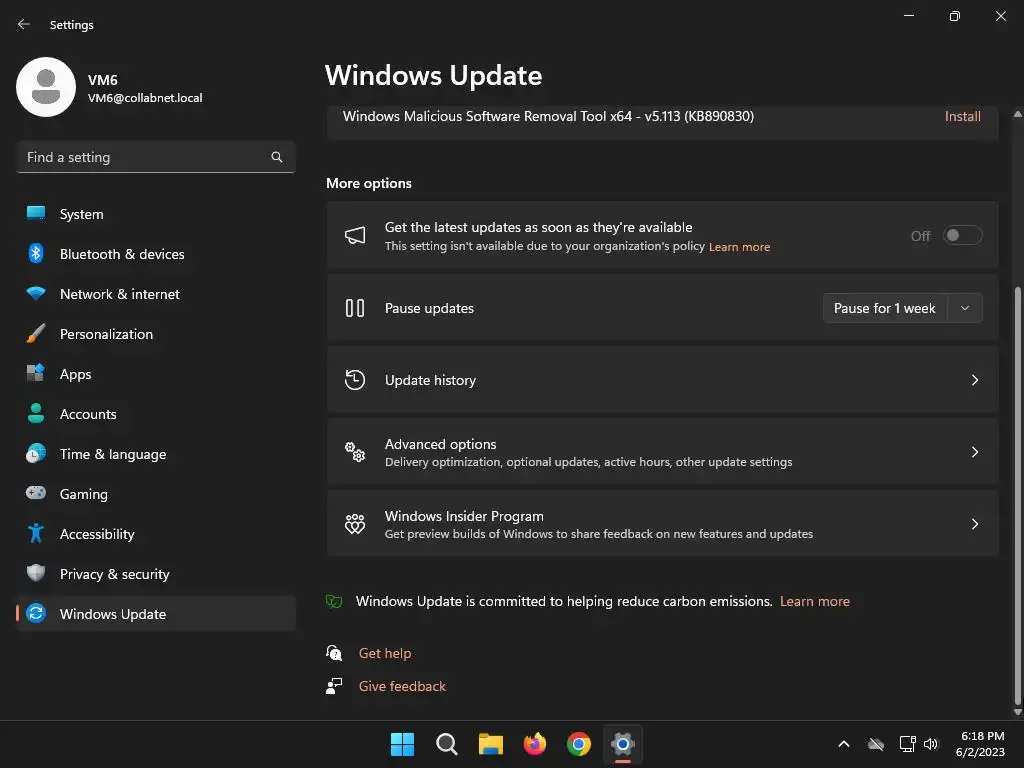Select Time & language in sidebar

tap(155, 454)
